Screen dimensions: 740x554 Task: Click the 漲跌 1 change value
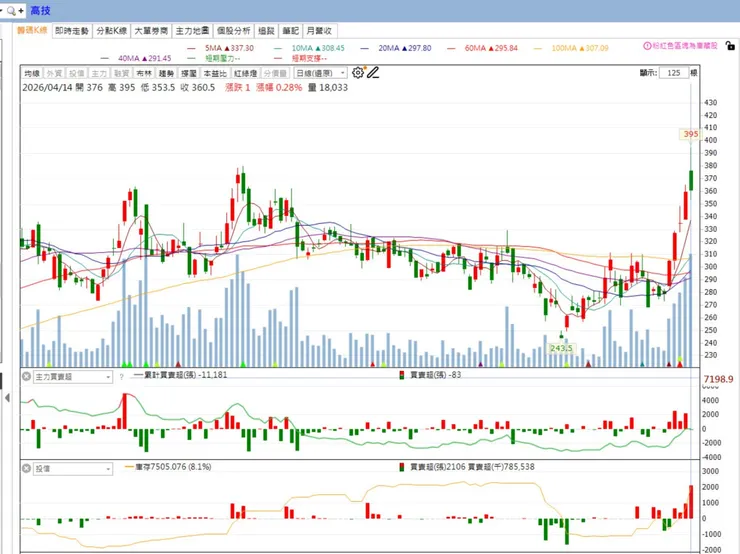coord(238,87)
